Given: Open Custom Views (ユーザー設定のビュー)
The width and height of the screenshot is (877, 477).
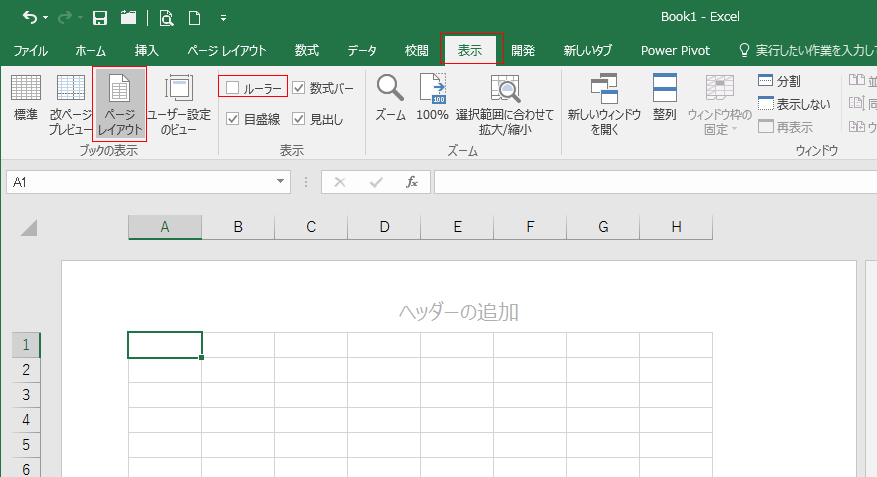Looking at the screenshot, I should pos(178,104).
